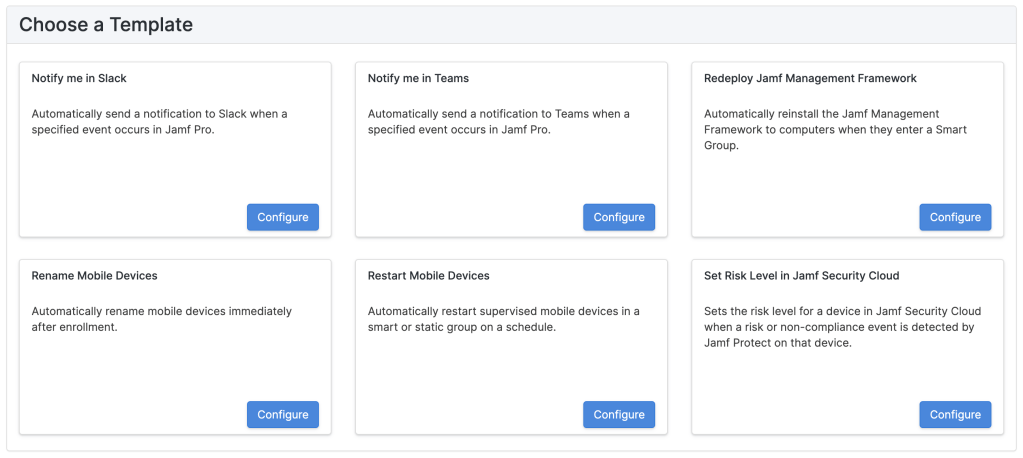Configure the Notify me in Slack template
Viewport: 1023px width, 458px height.
click(282, 217)
